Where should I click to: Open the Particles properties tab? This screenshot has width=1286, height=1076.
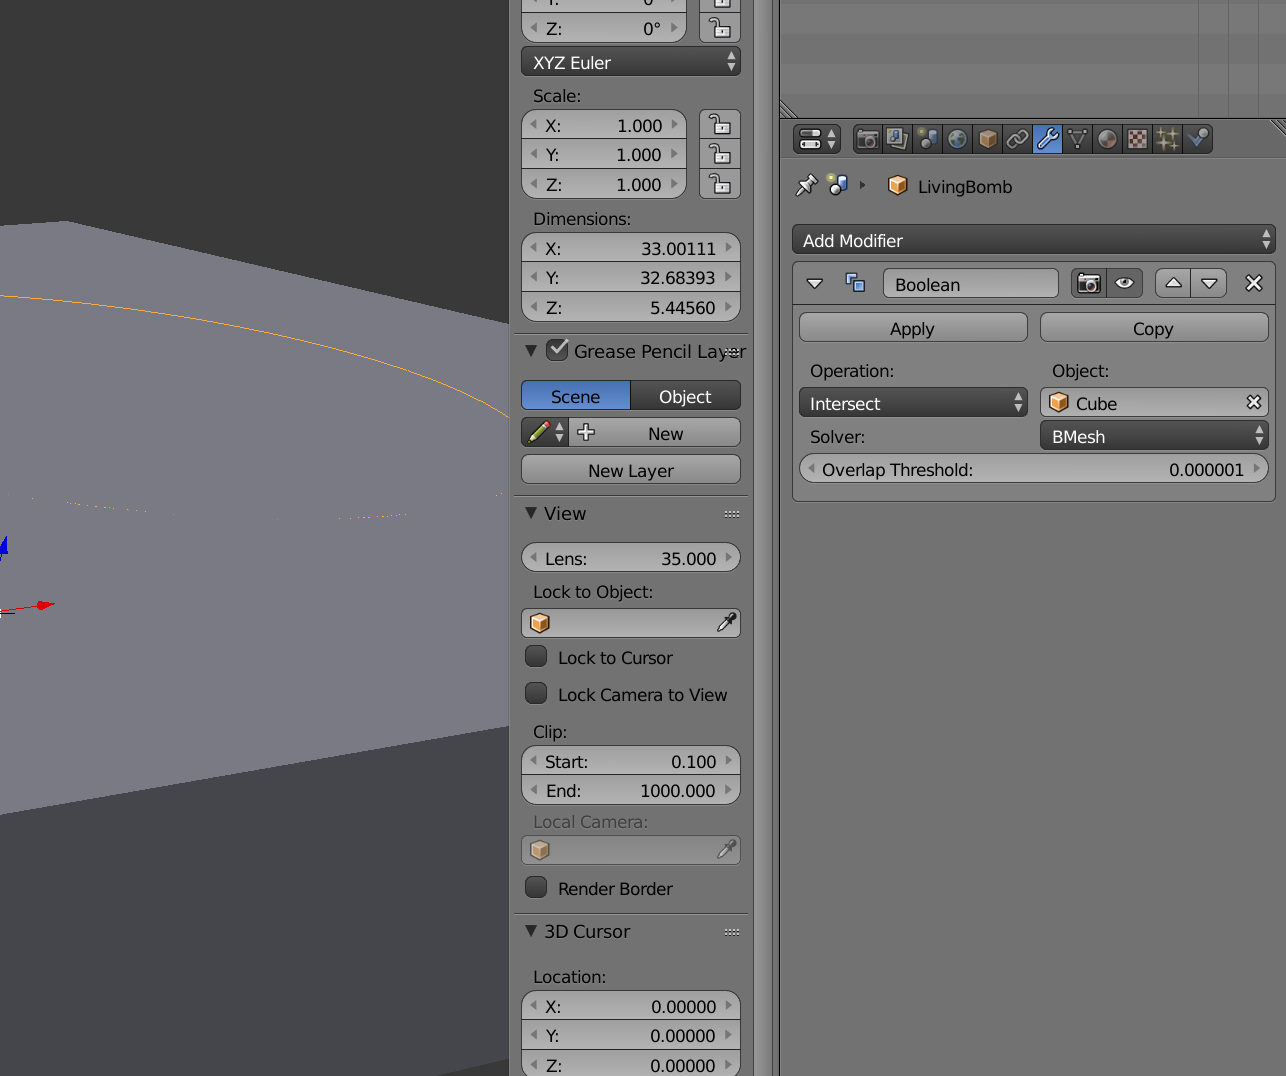[x=1167, y=139]
